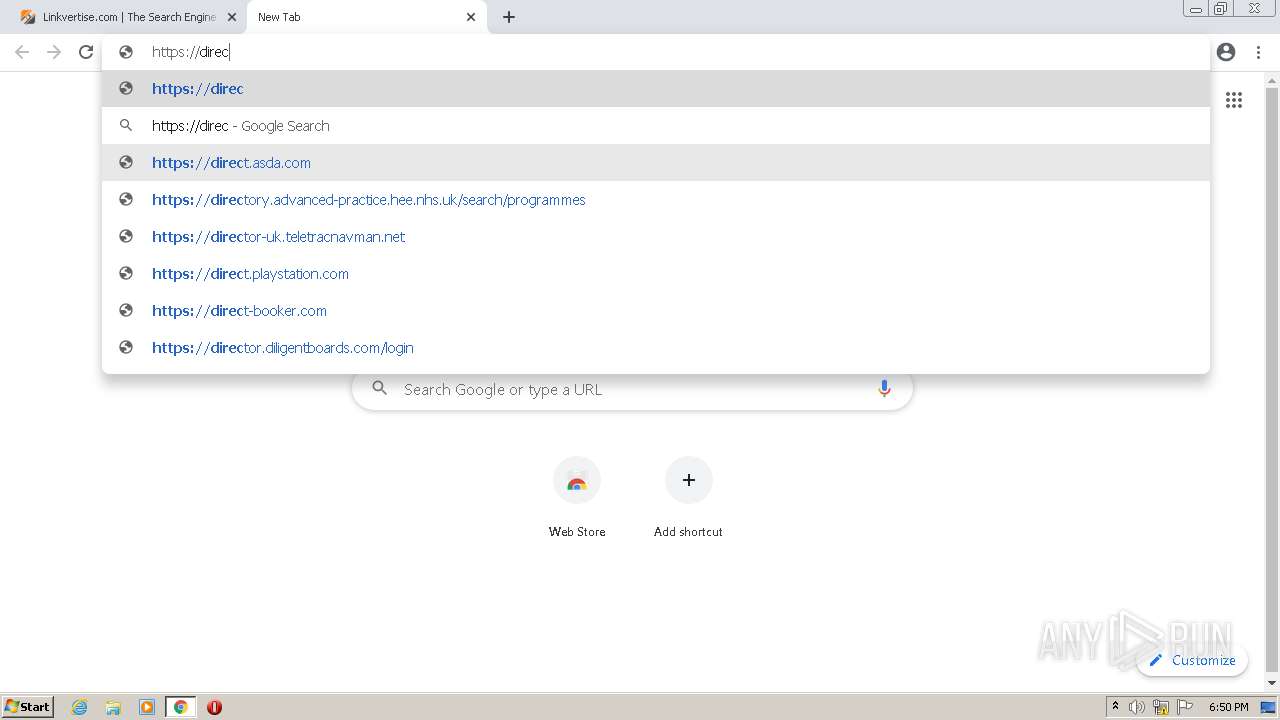Click the Web Store label
This screenshot has height=720, width=1280.
coord(577,532)
